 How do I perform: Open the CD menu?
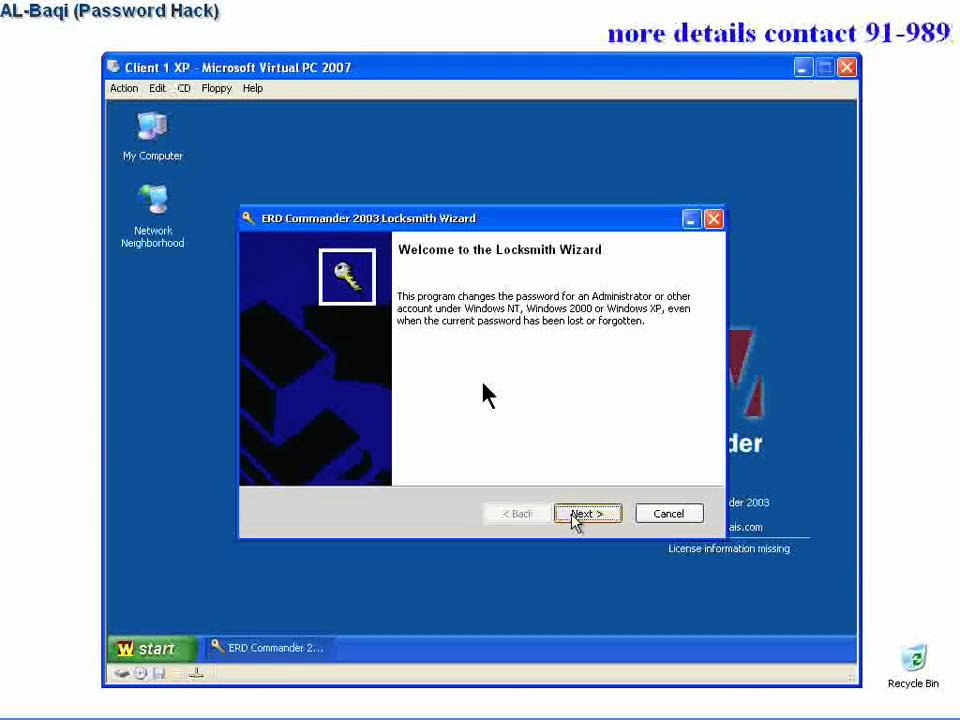pyautogui.click(x=184, y=88)
